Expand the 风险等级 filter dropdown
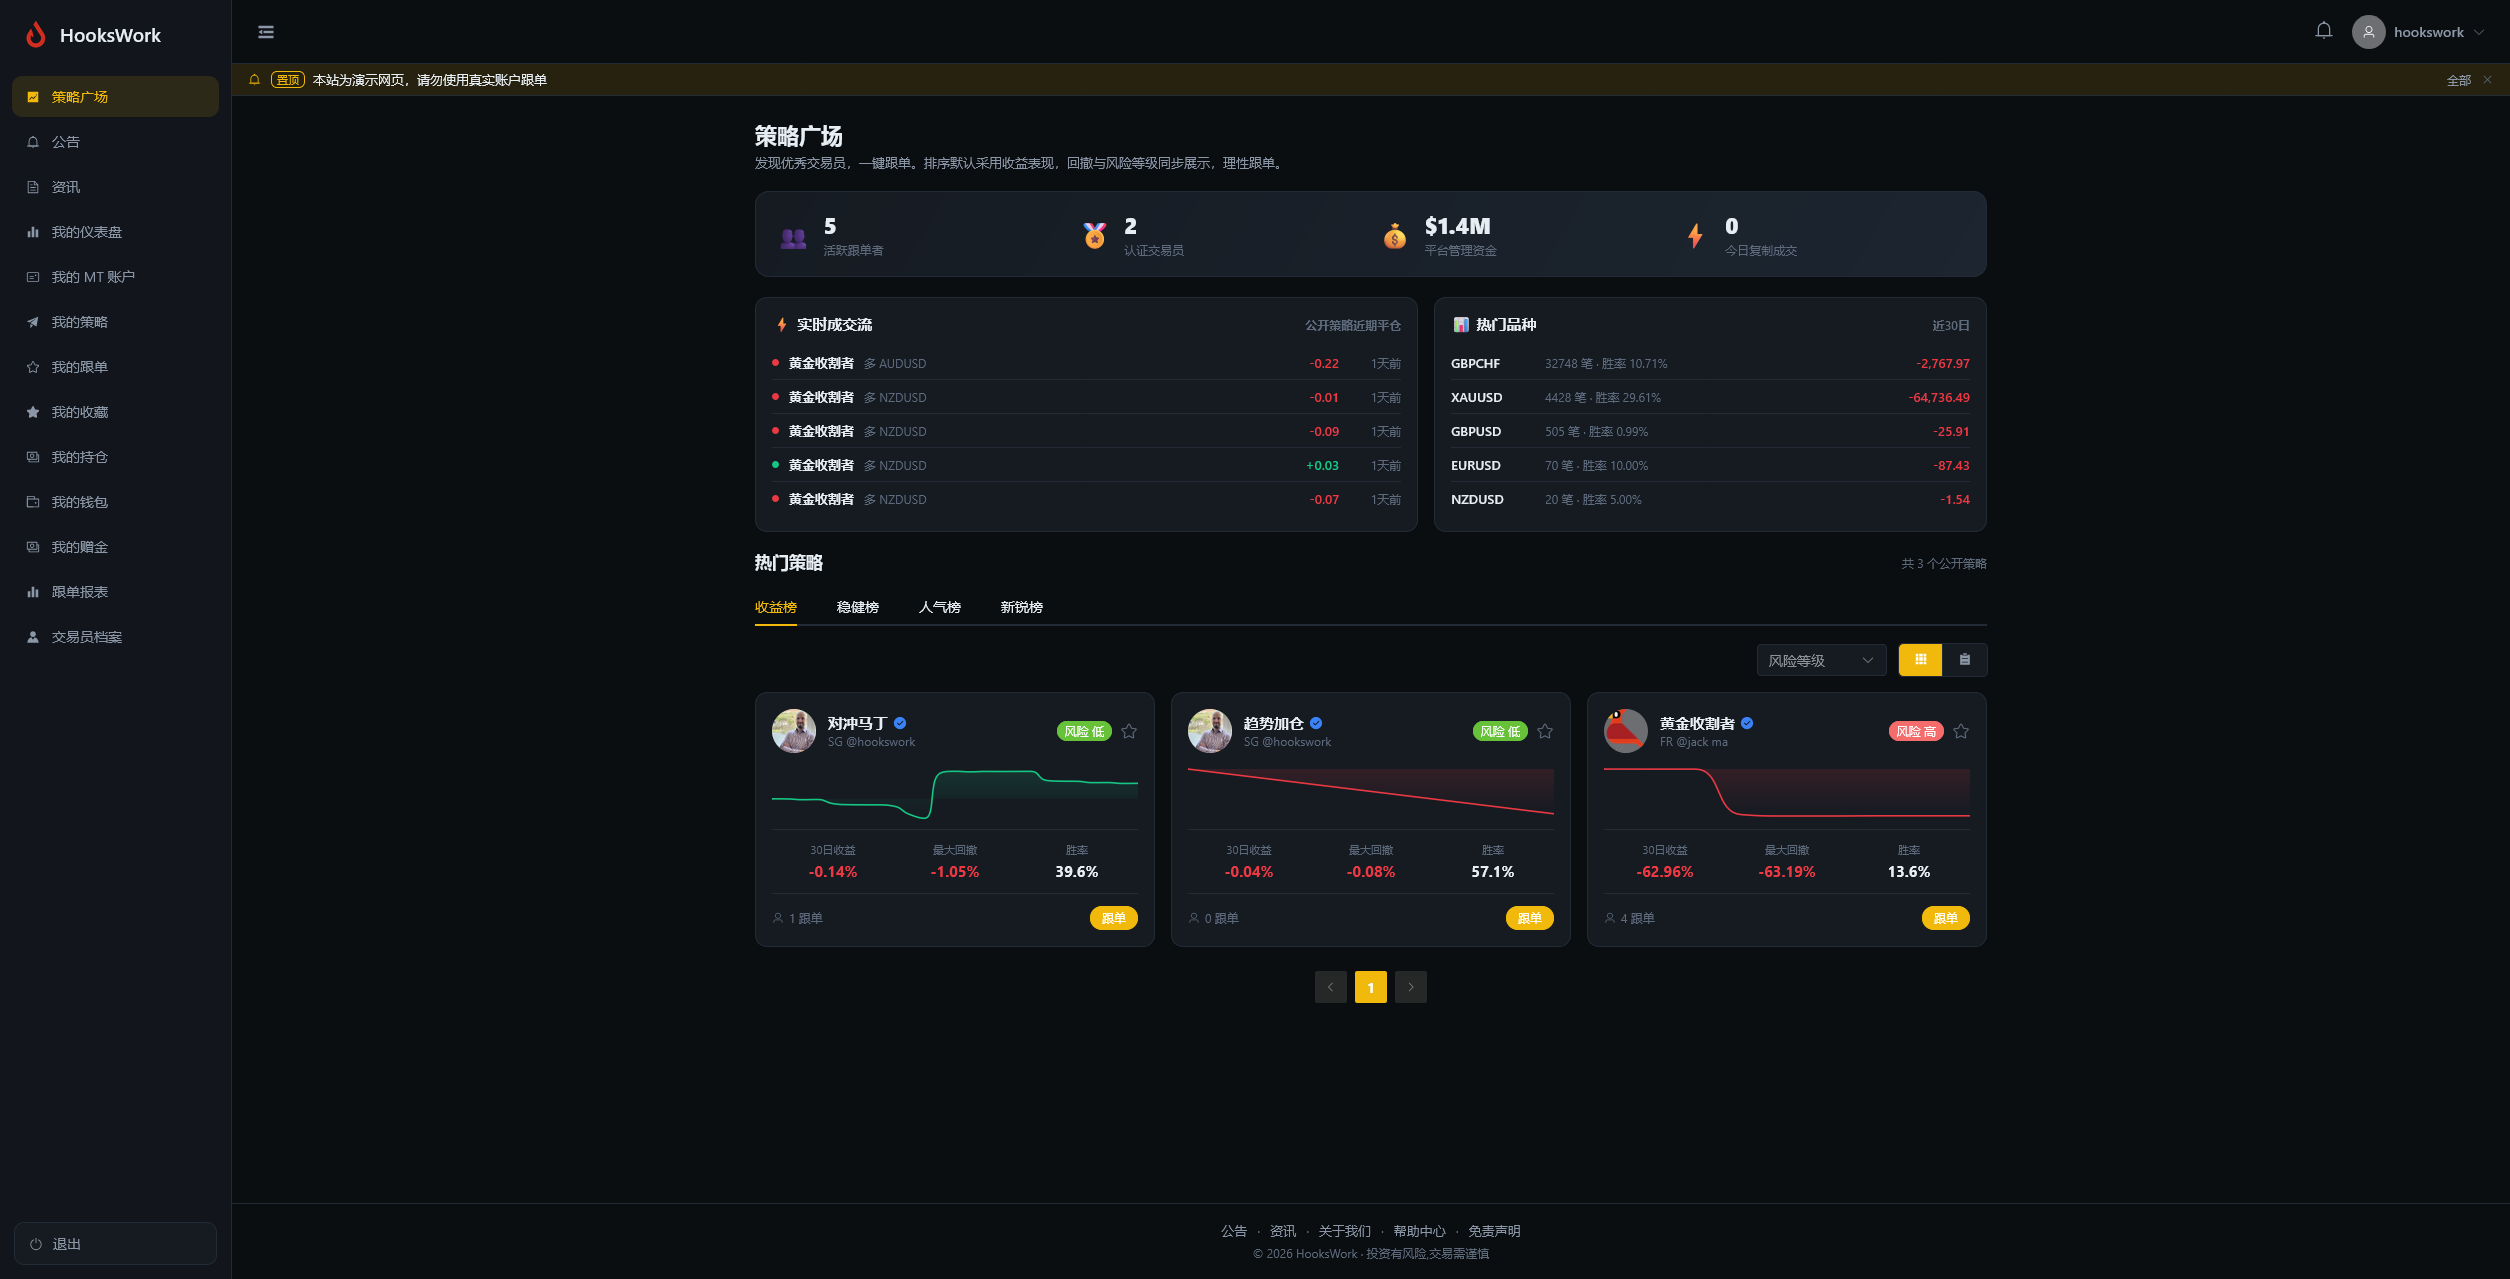2510x1279 pixels. coord(1821,660)
